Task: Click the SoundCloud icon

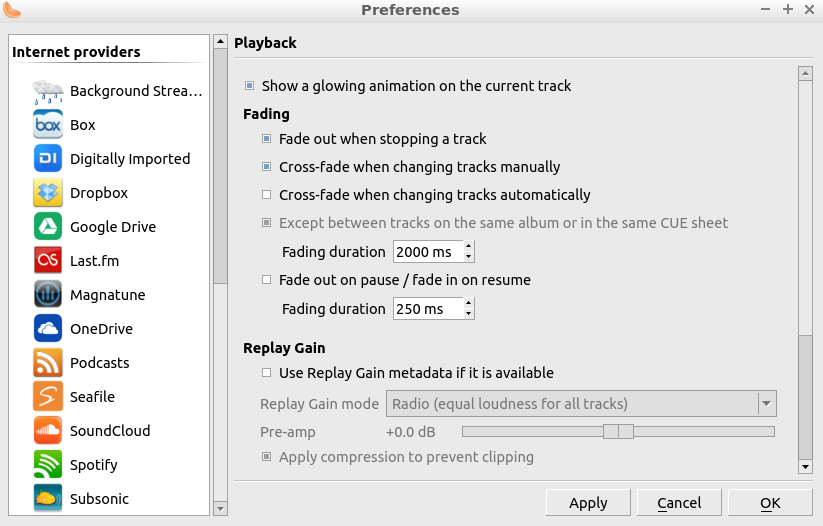Action: [48, 431]
